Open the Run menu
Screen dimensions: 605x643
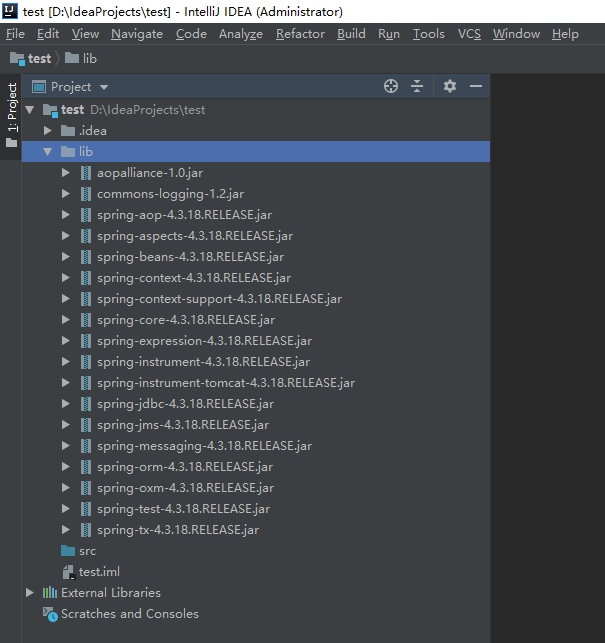pyautogui.click(x=389, y=34)
